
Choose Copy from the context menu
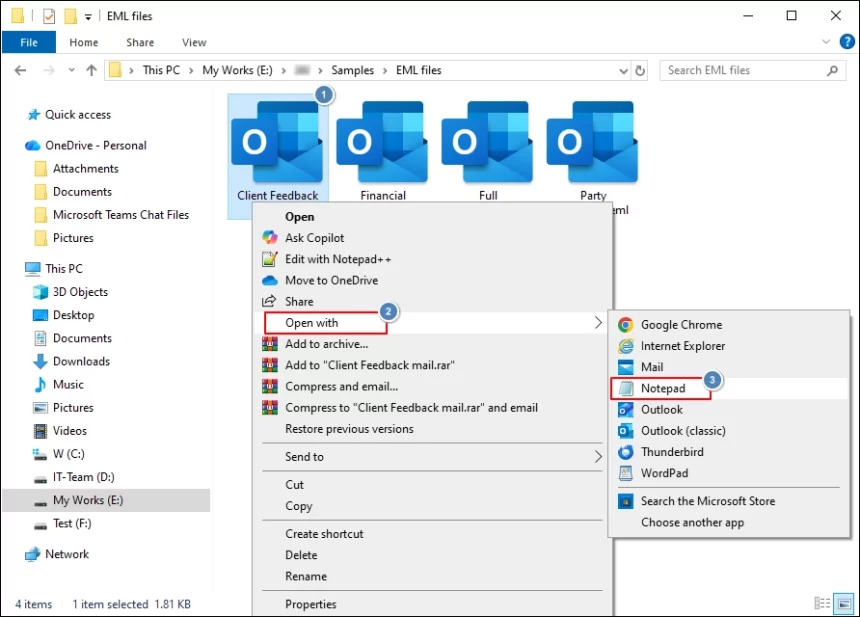(298, 506)
